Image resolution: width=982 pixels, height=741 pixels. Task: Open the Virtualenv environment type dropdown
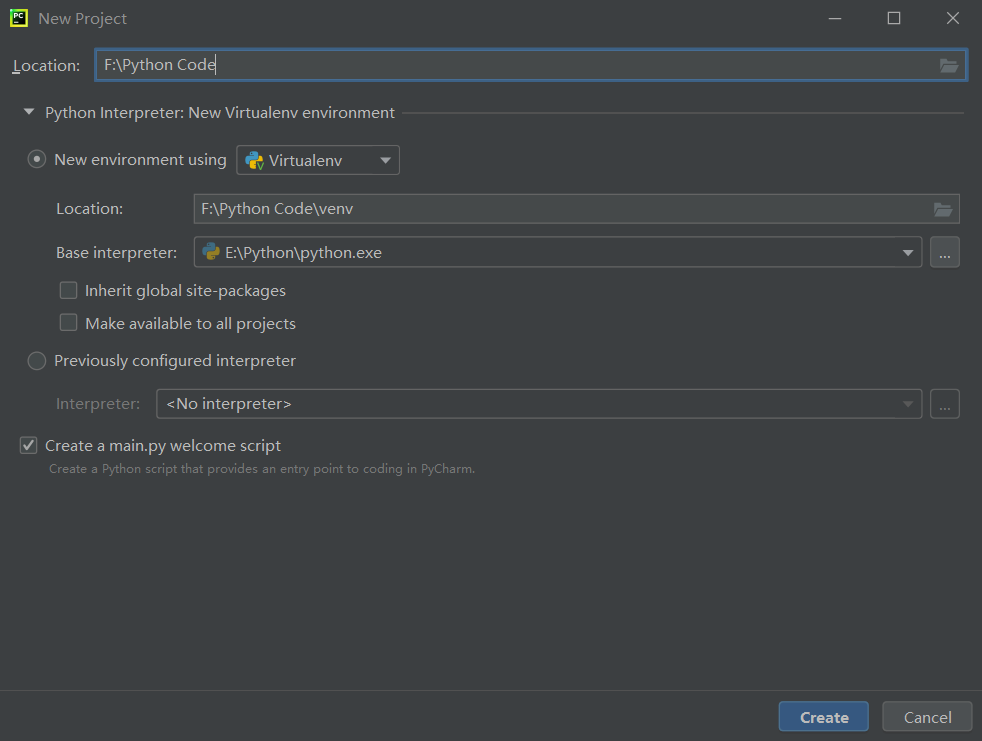[x=318, y=160]
